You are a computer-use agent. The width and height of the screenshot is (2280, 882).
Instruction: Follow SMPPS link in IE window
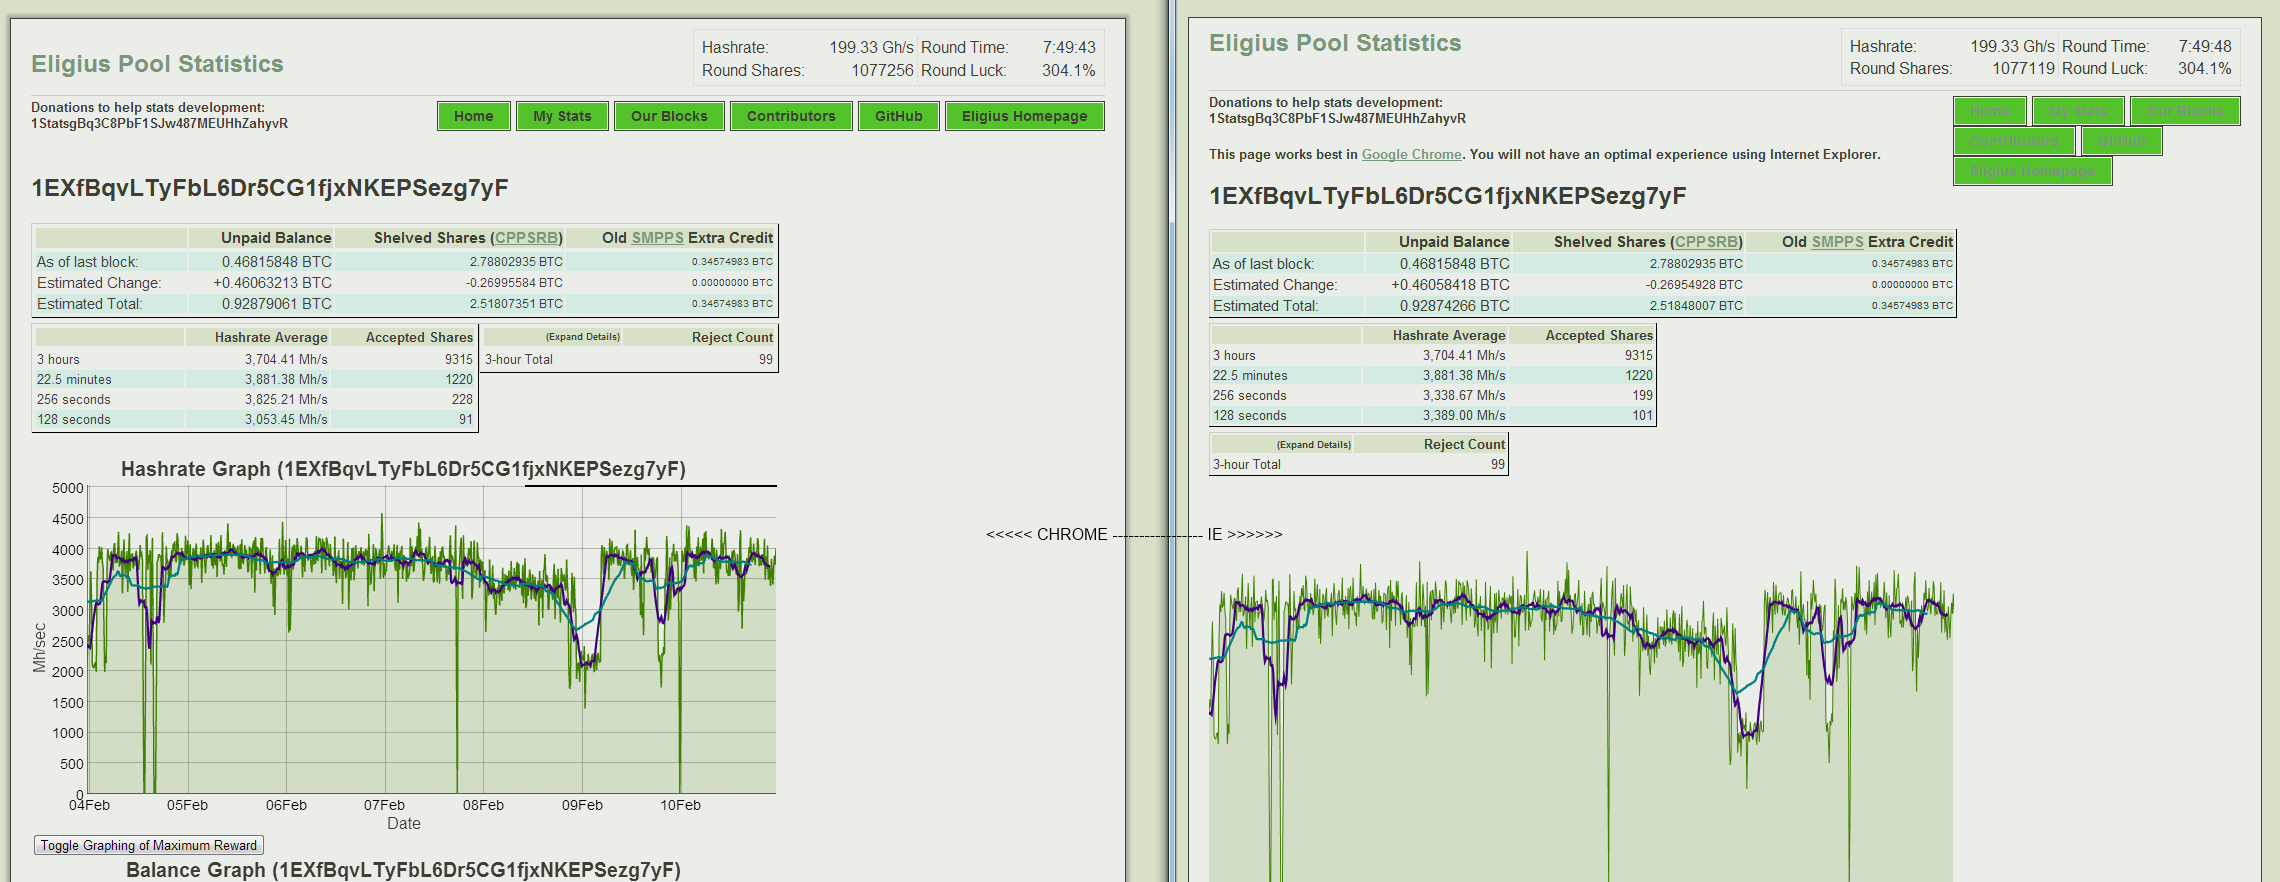(x=1838, y=242)
